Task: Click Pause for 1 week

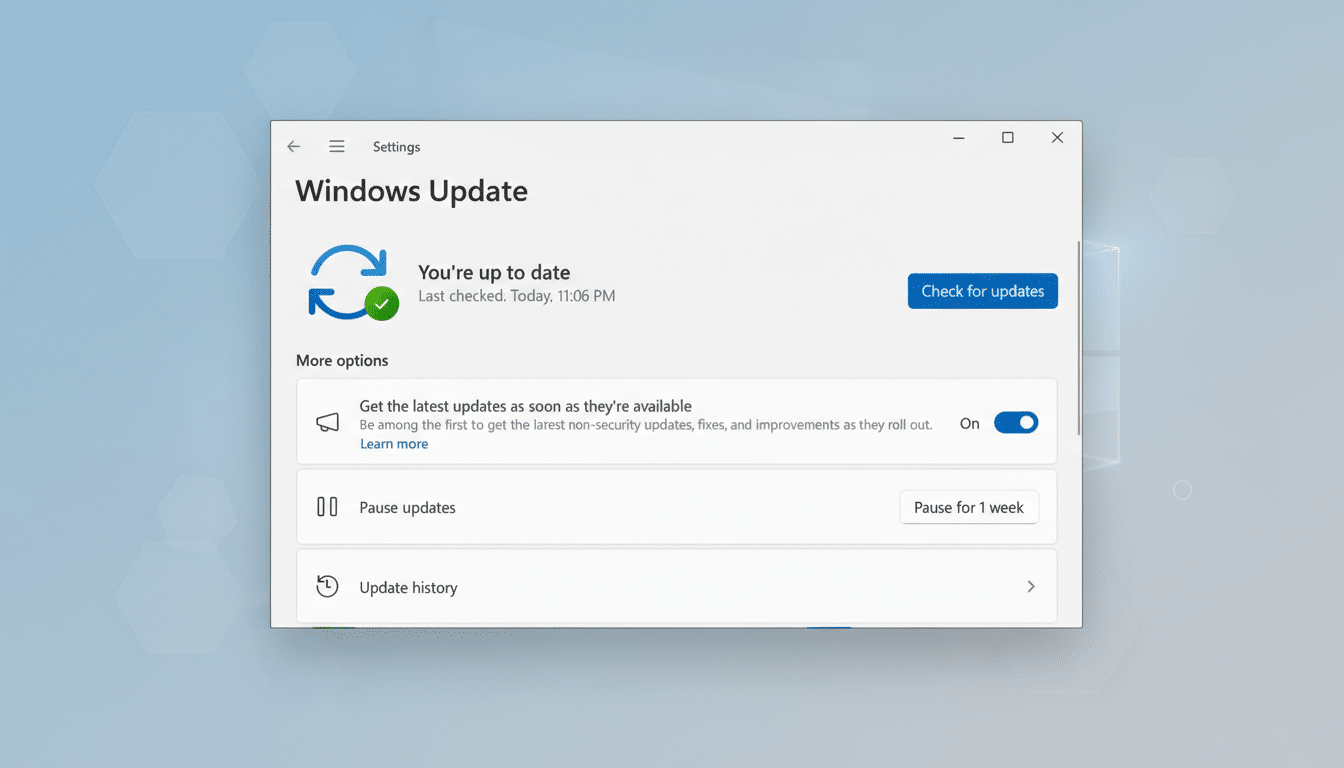Action: click(x=968, y=507)
